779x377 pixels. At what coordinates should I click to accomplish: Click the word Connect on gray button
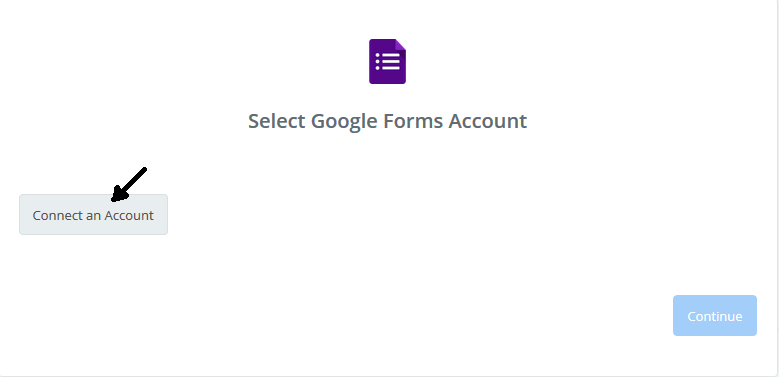coord(54,215)
